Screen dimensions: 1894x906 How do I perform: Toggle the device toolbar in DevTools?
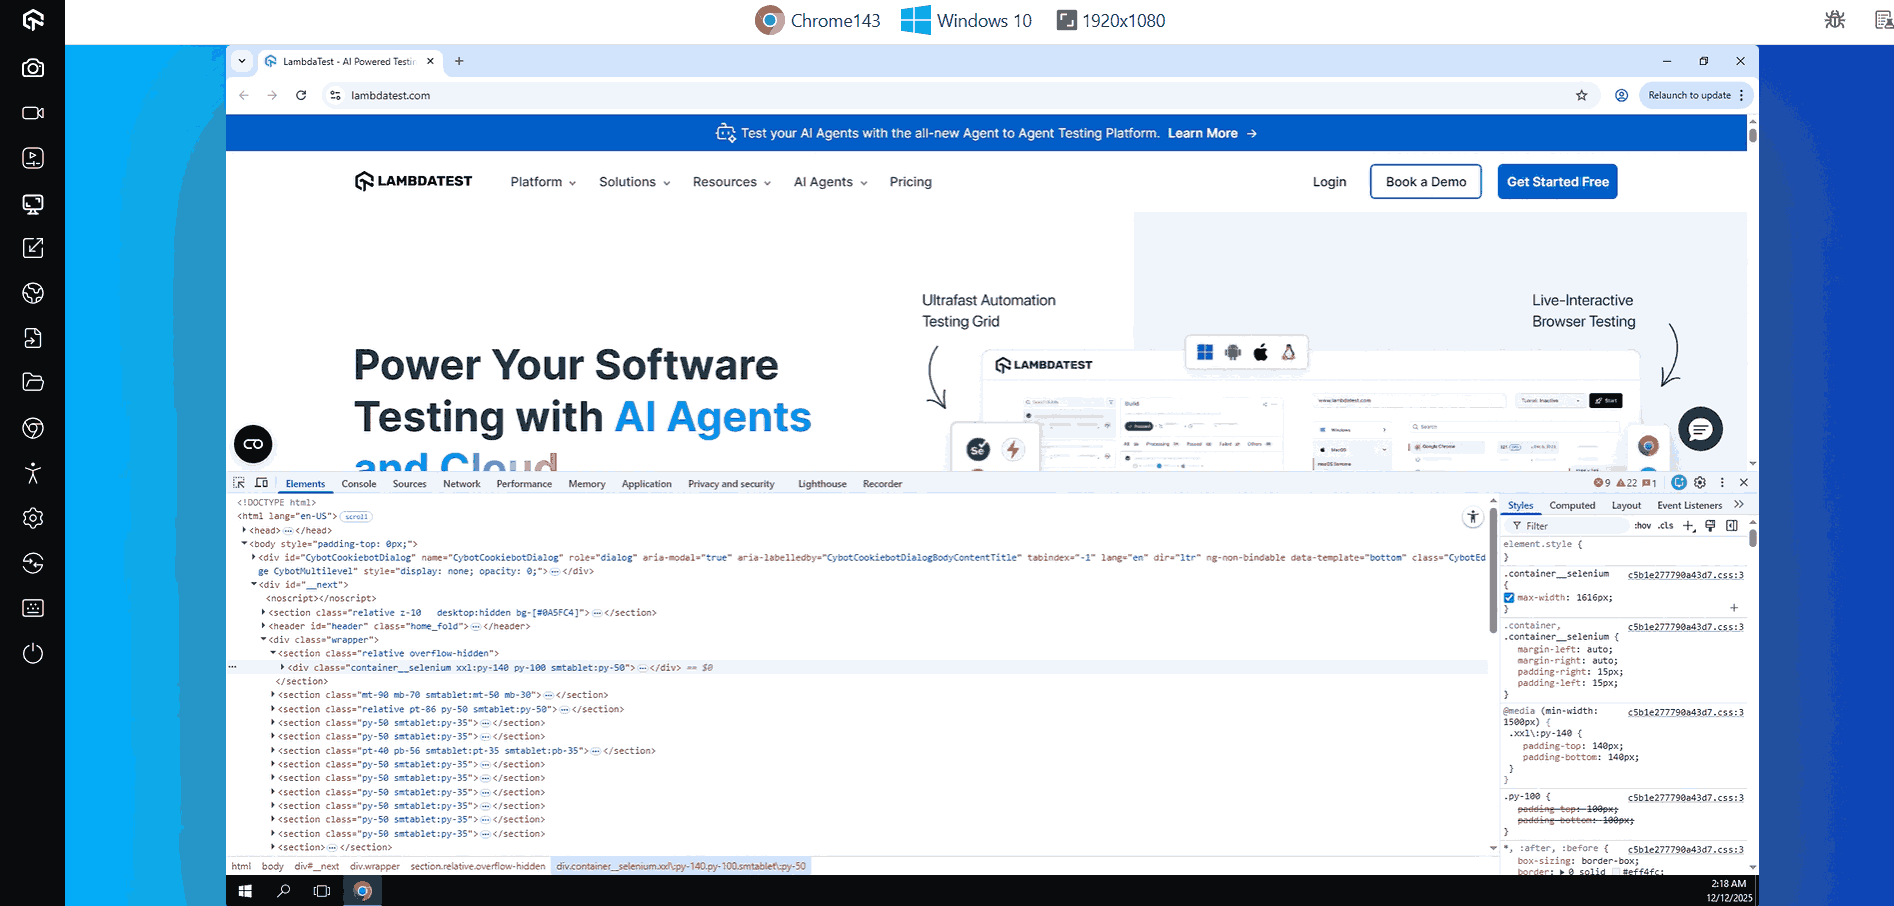coord(261,482)
